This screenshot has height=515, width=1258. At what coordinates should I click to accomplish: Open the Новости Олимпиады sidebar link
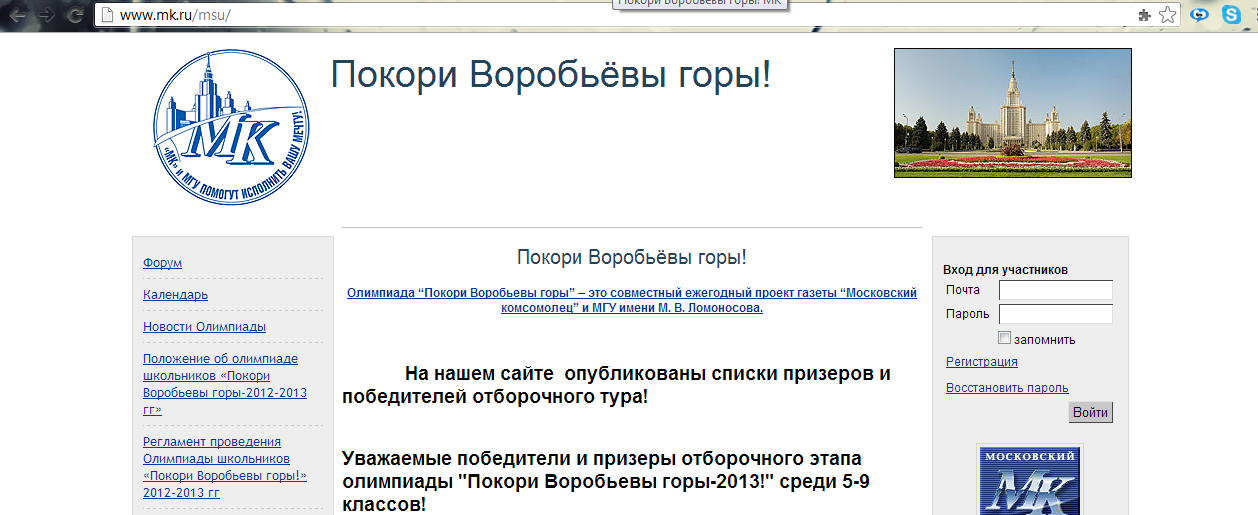pos(204,327)
